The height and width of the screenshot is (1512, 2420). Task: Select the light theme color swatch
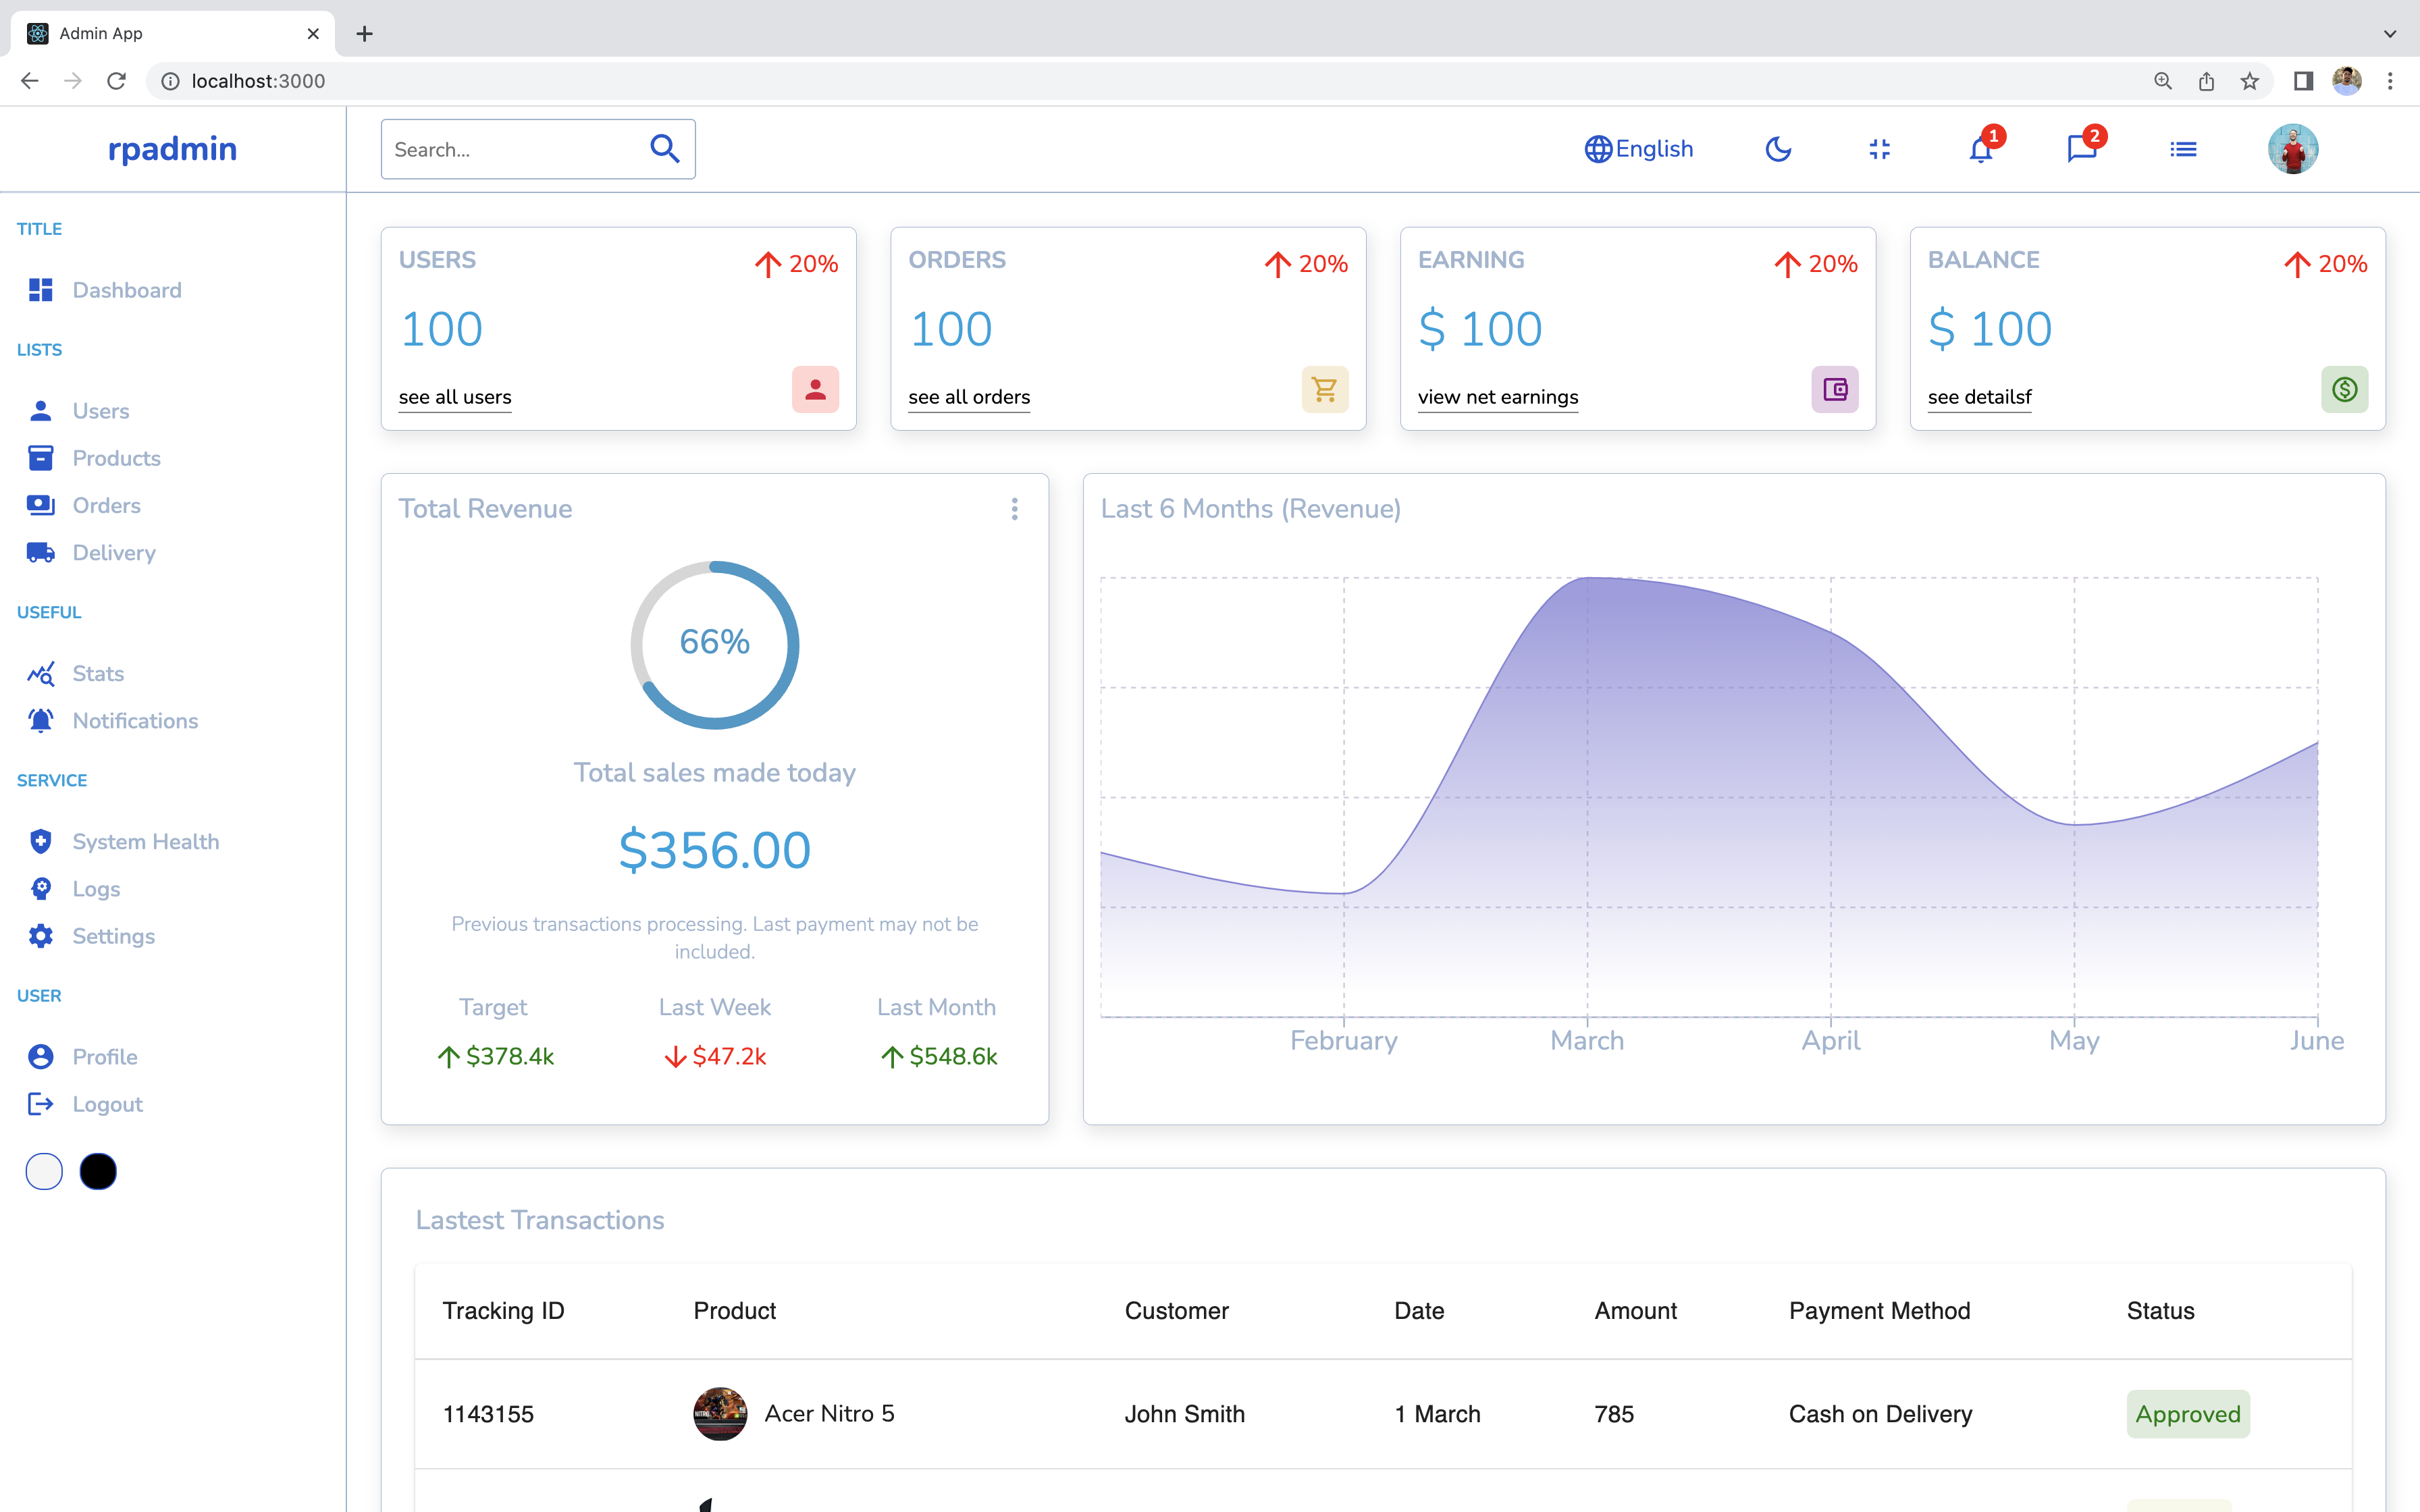(44, 1171)
